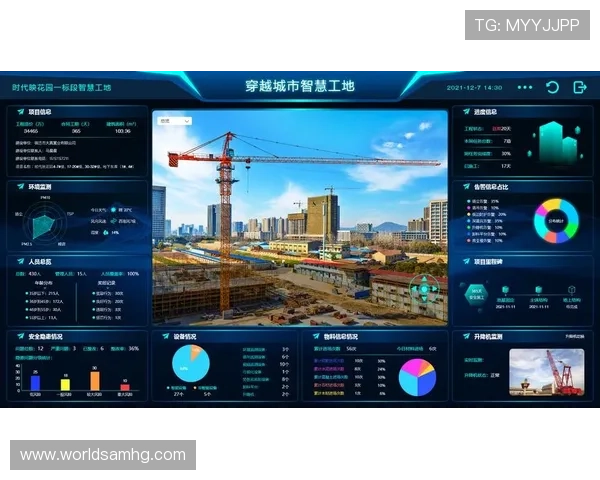Click the PTZ down arrow on the video
600x480 pixels.
[x=424, y=299]
